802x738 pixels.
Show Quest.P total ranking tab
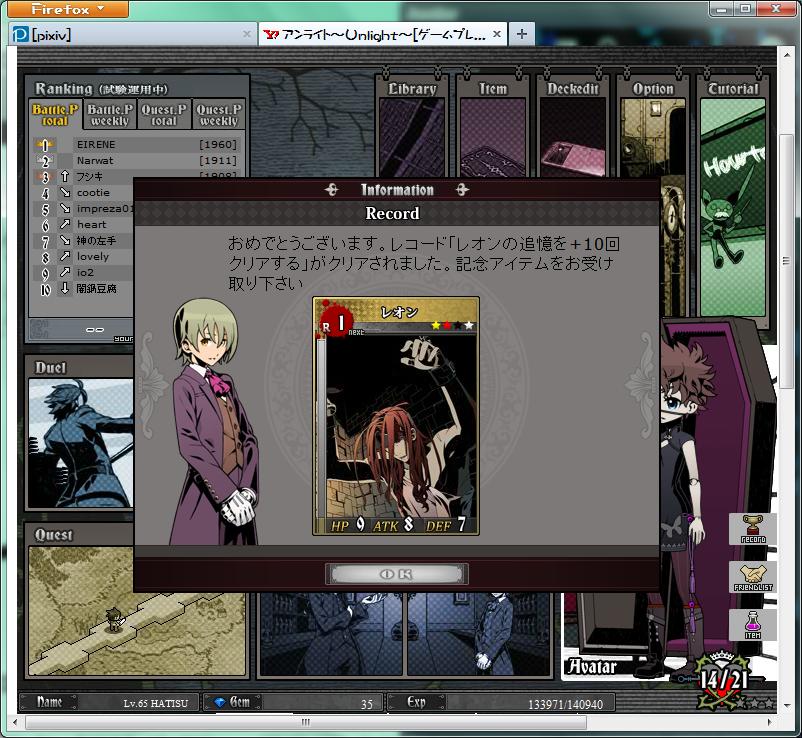pos(164,115)
